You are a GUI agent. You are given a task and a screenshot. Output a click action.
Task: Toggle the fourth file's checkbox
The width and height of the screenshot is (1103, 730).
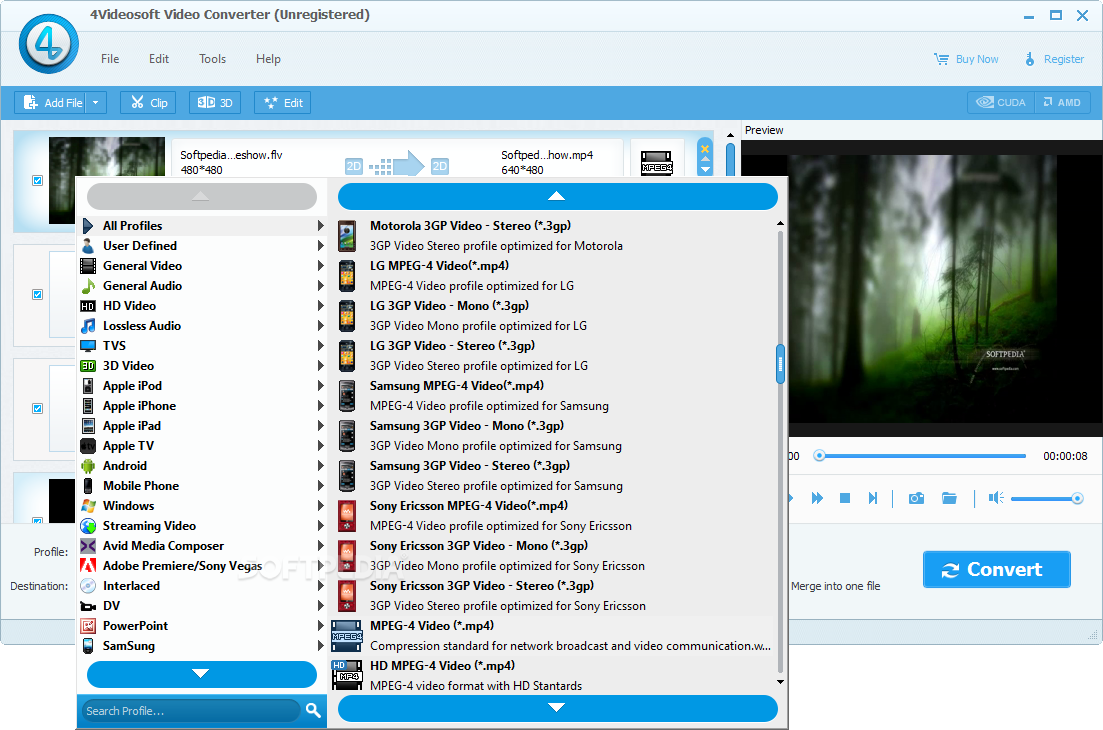(37, 521)
